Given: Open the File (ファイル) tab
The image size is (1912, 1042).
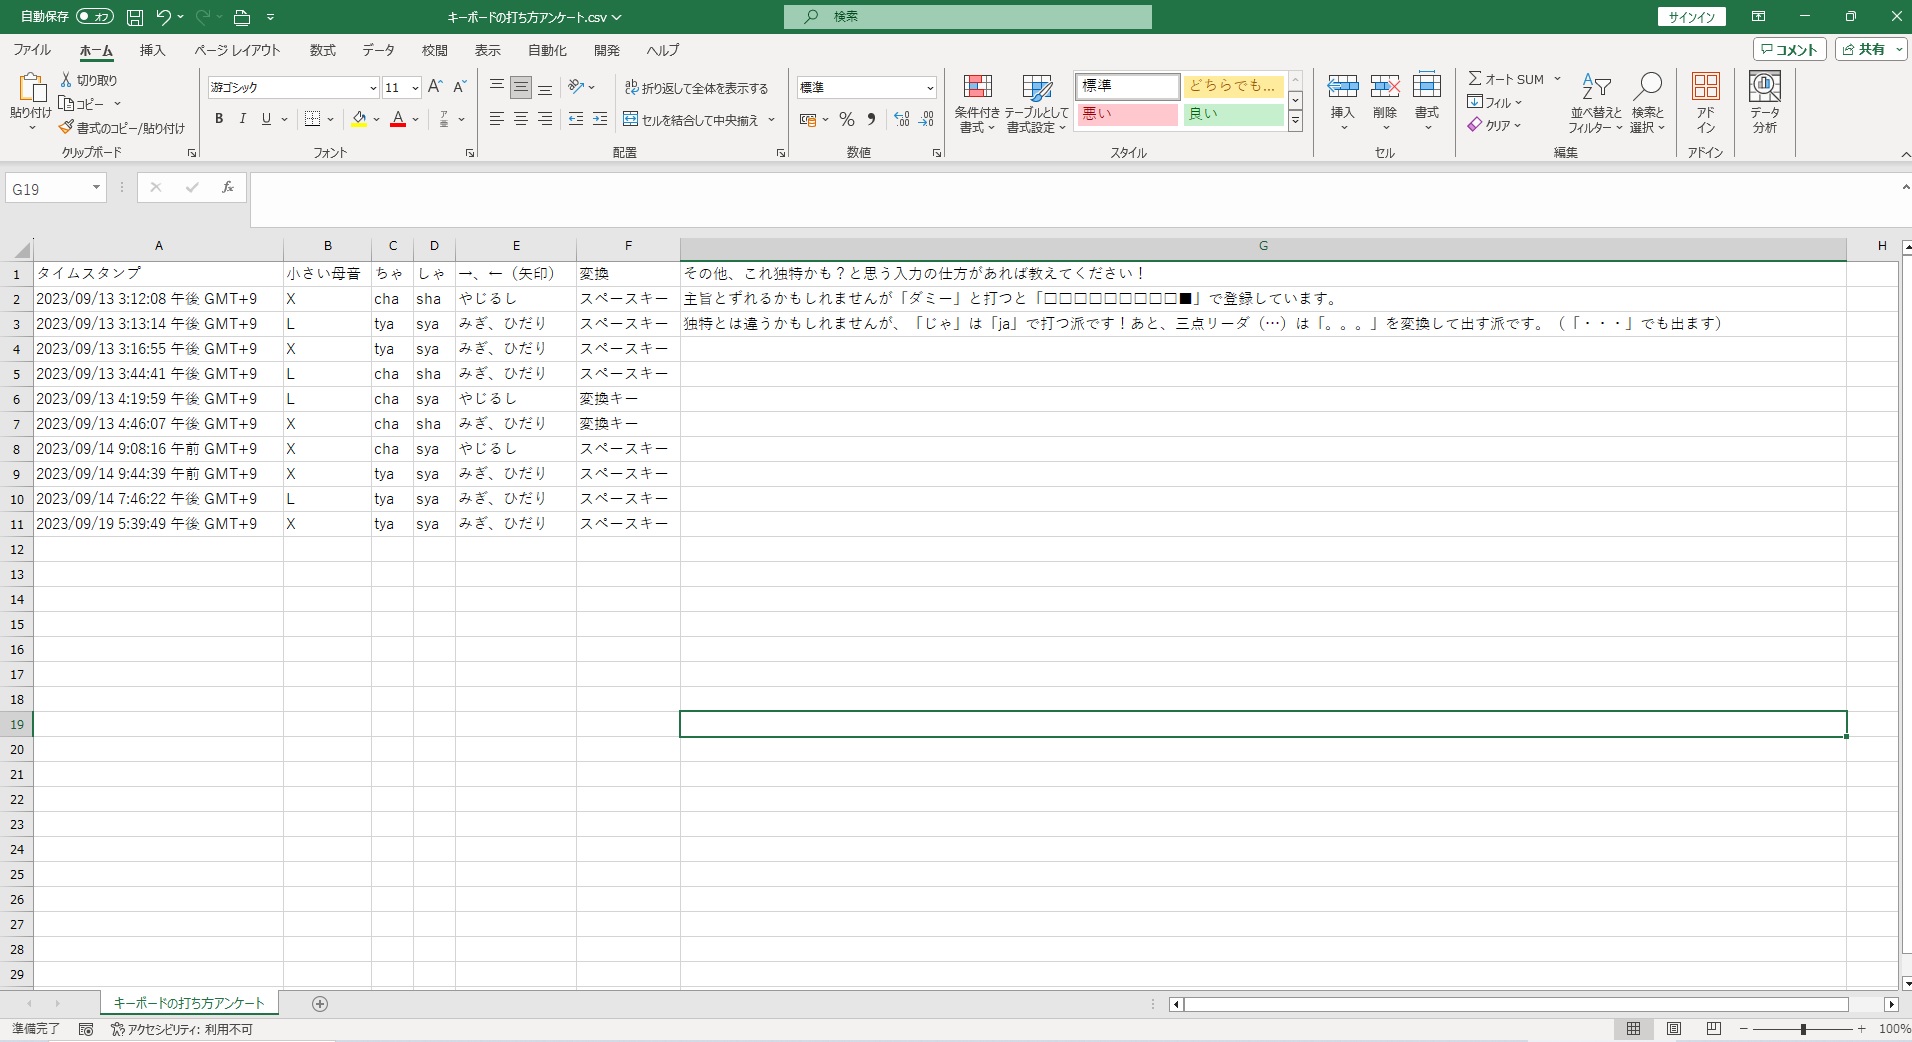Looking at the screenshot, I should tap(32, 50).
